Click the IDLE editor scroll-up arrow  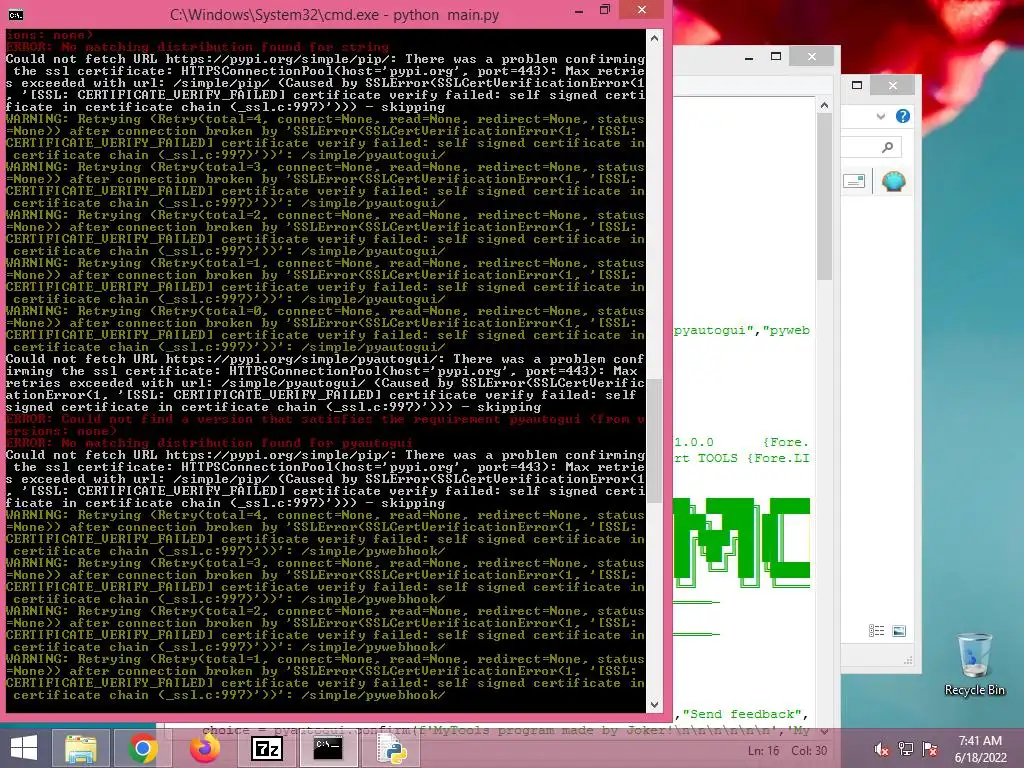click(x=824, y=105)
